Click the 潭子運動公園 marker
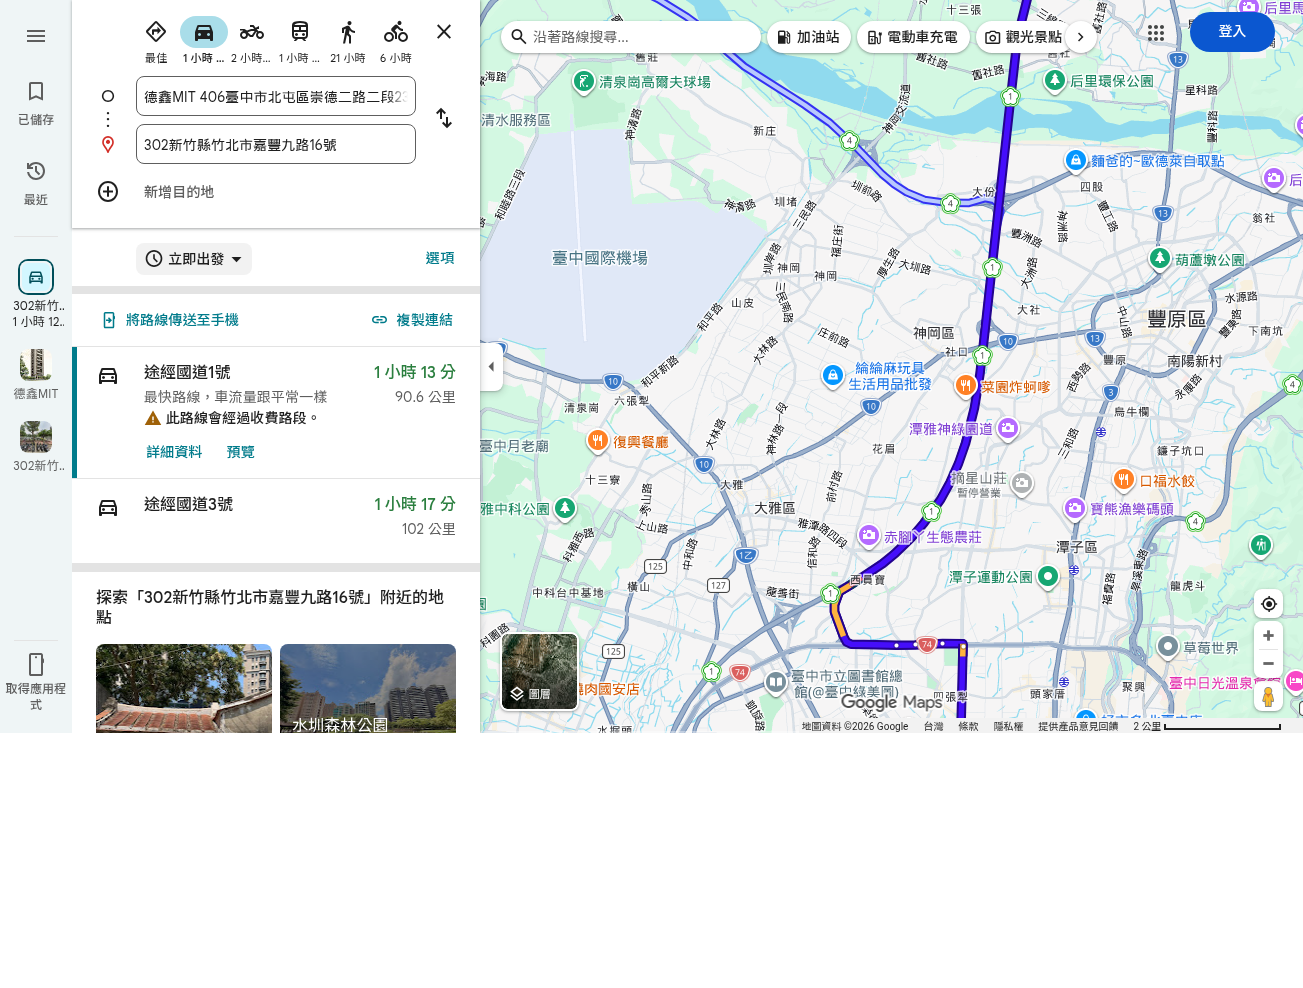Viewport: 1303px width, 988px height. [1048, 576]
